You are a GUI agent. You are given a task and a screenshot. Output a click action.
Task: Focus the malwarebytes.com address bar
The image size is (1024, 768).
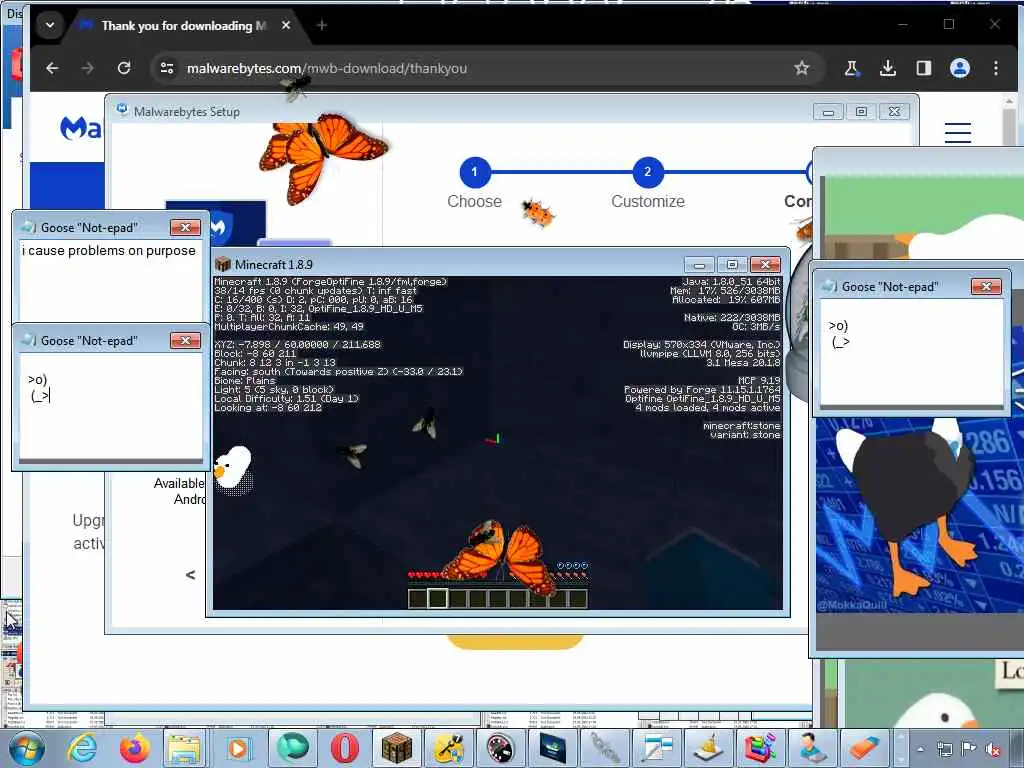[x=483, y=68]
